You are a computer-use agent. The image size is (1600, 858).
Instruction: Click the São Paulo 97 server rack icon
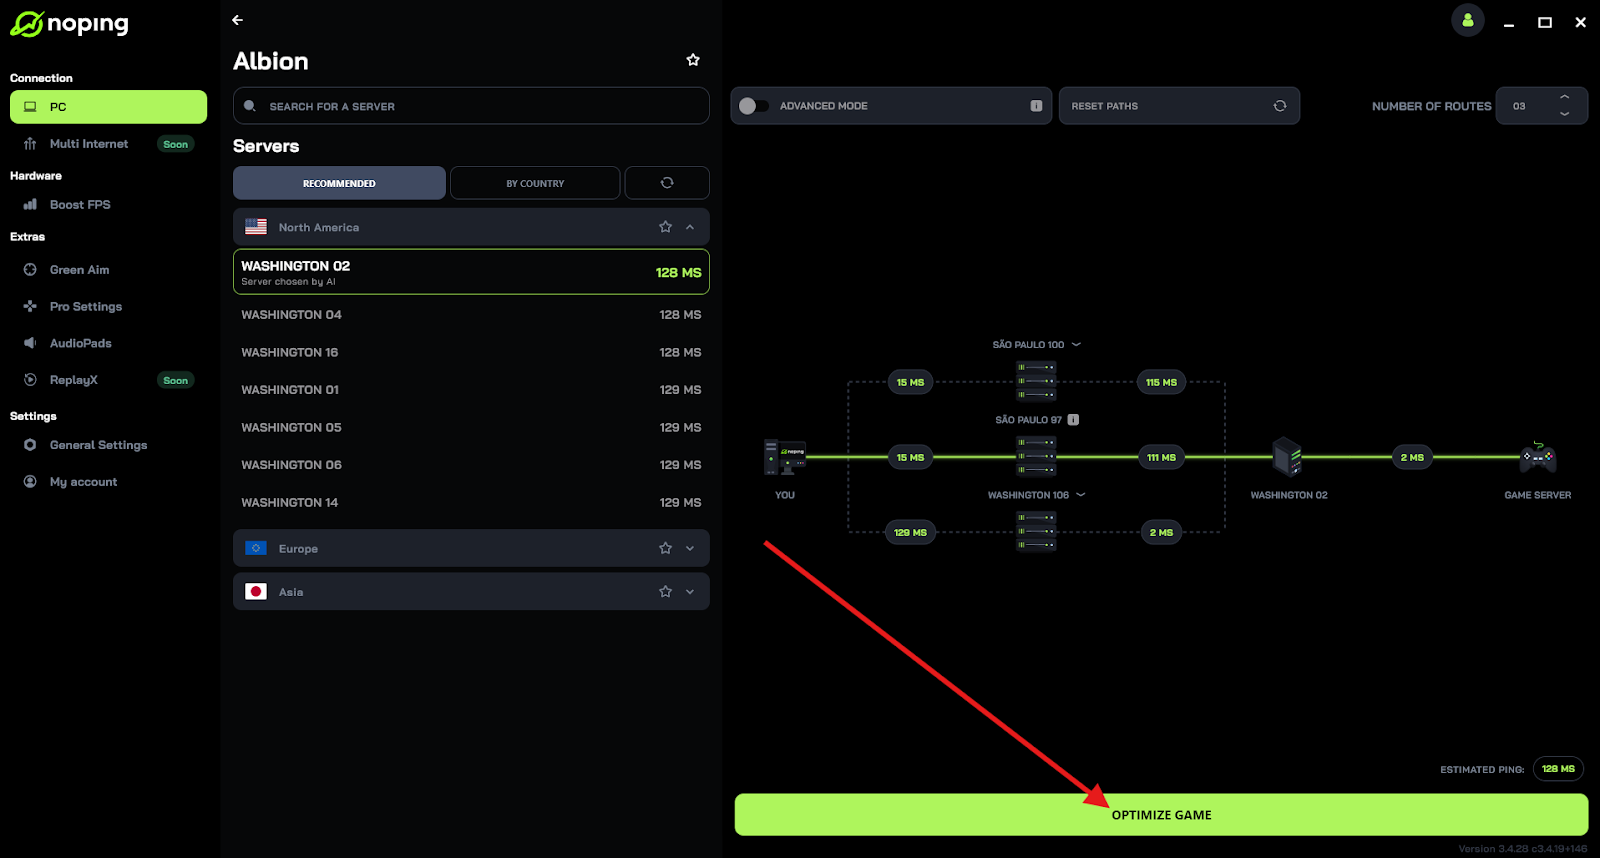click(x=1036, y=456)
